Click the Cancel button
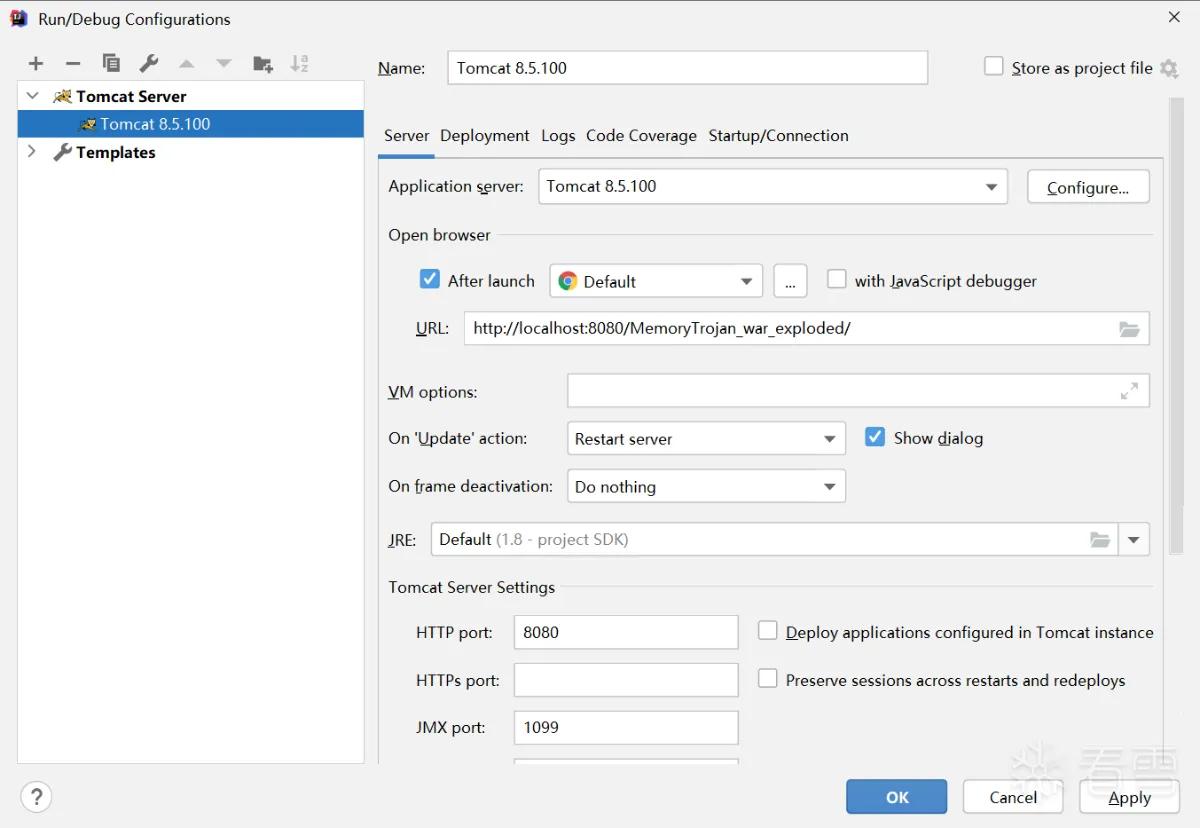This screenshot has width=1200, height=828. 1013,797
